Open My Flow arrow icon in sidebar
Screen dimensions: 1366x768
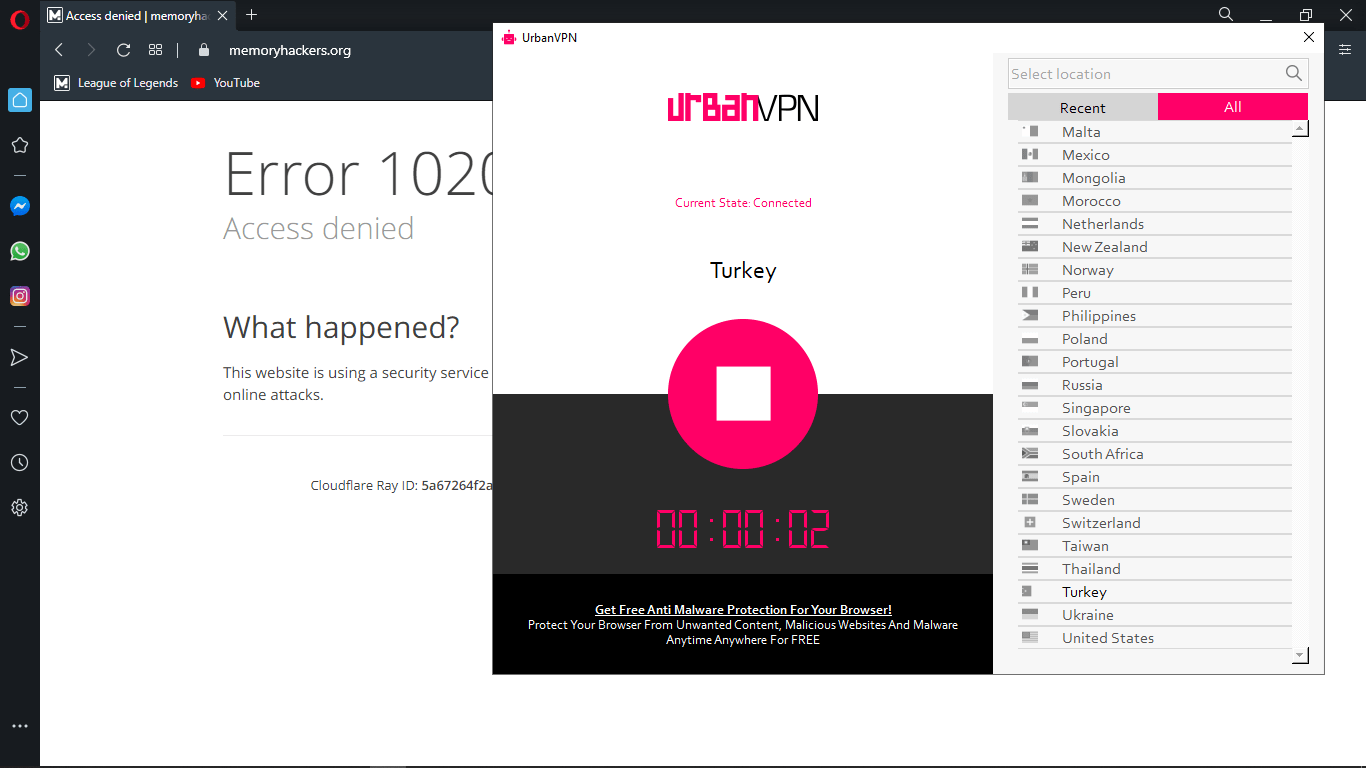[x=19, y=357]
